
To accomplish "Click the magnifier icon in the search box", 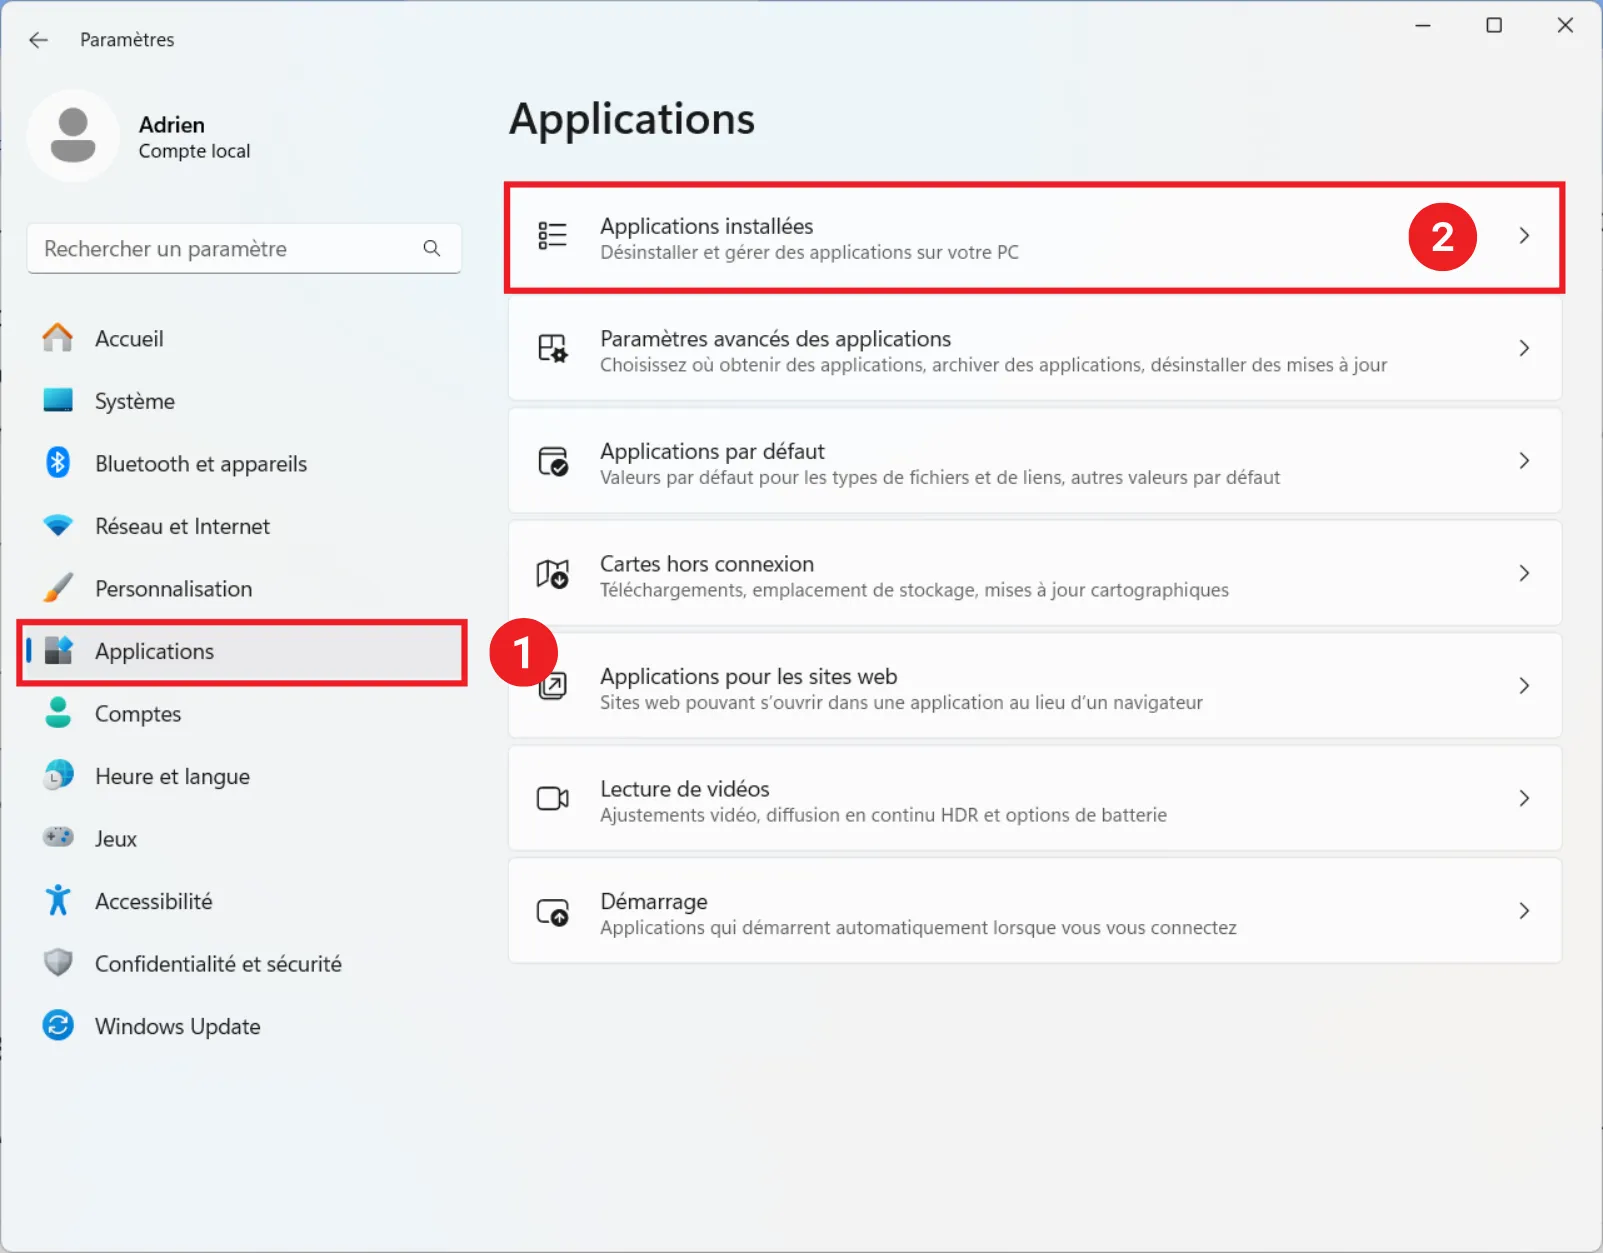I will 432,248.
